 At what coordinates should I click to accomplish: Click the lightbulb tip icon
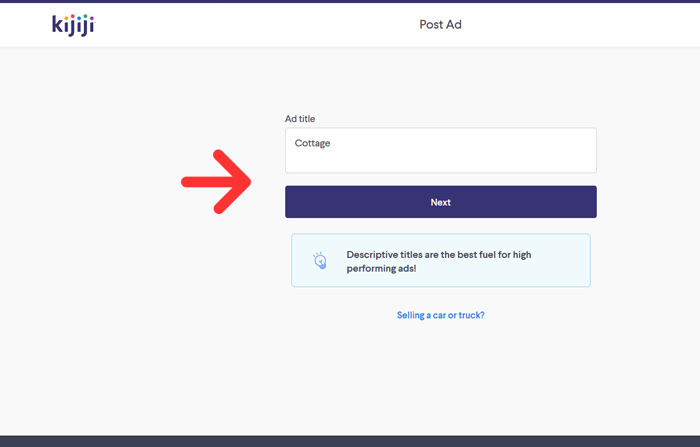(x=320, y=260)
